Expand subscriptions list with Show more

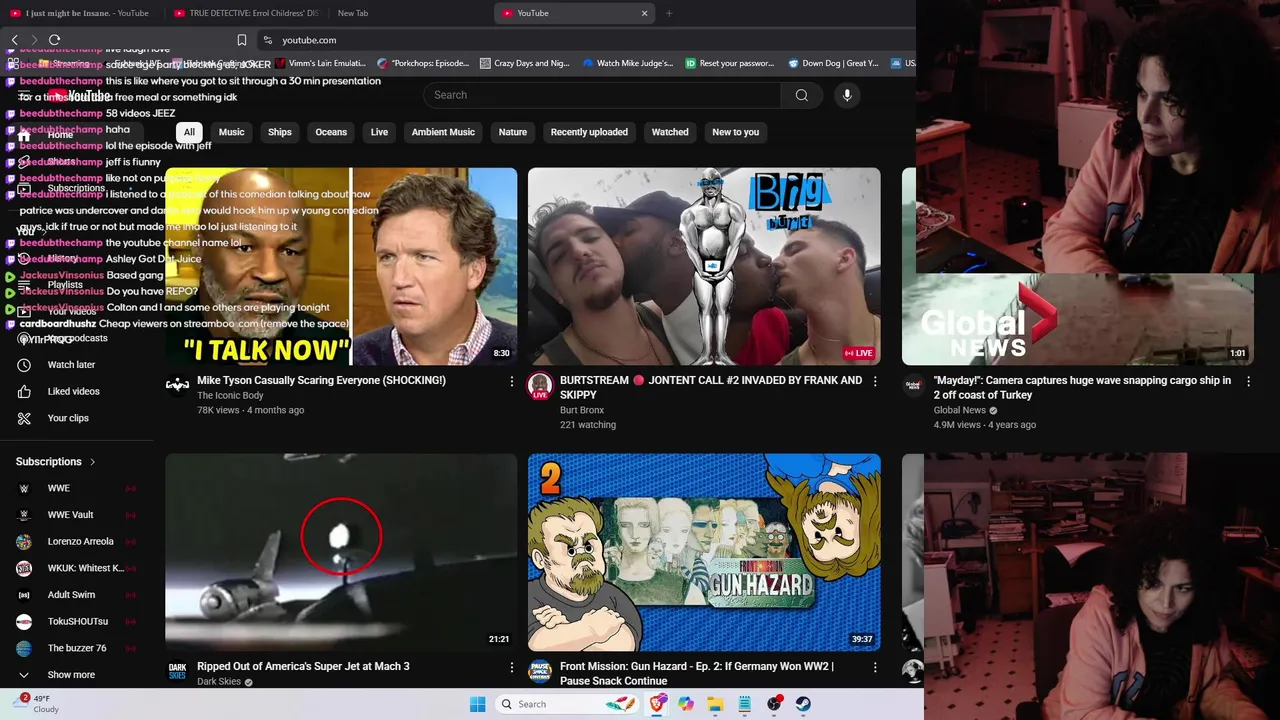click(71, 675)
